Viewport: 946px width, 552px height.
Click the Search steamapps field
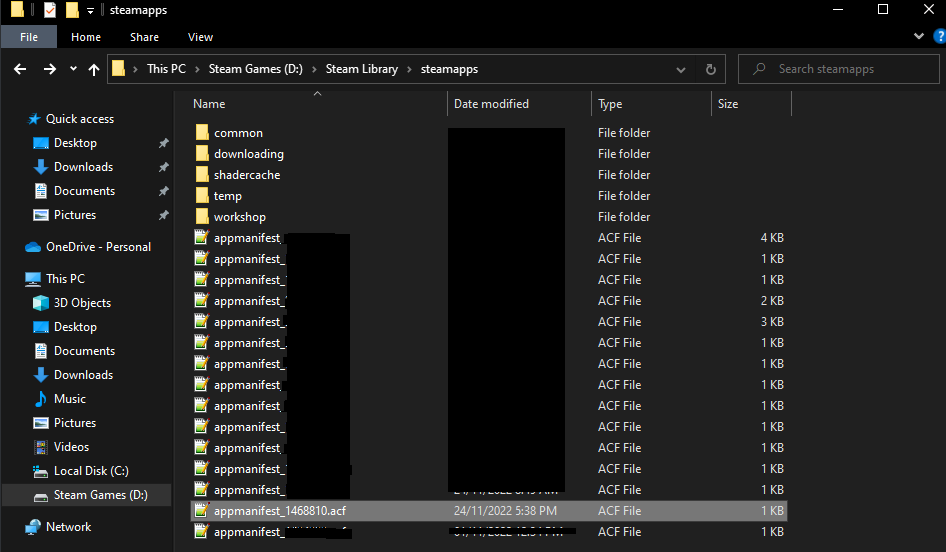coord(850,69)
